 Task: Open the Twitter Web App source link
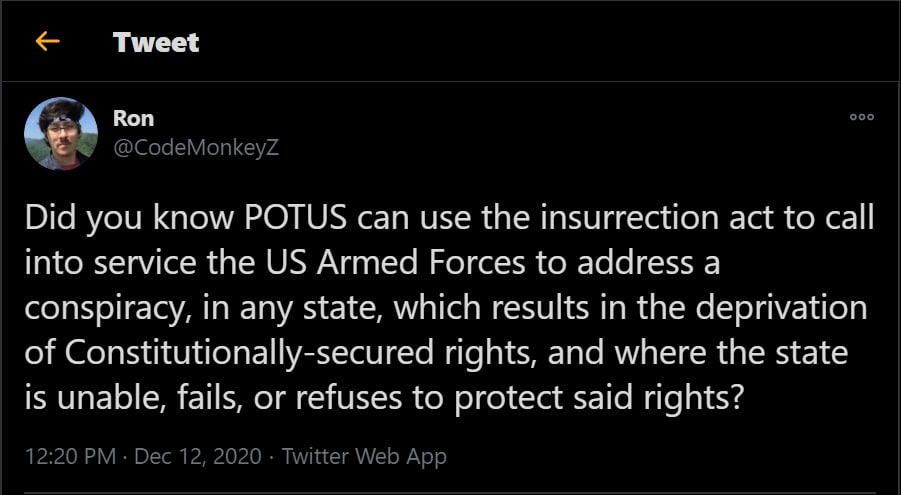click(364, 457)
